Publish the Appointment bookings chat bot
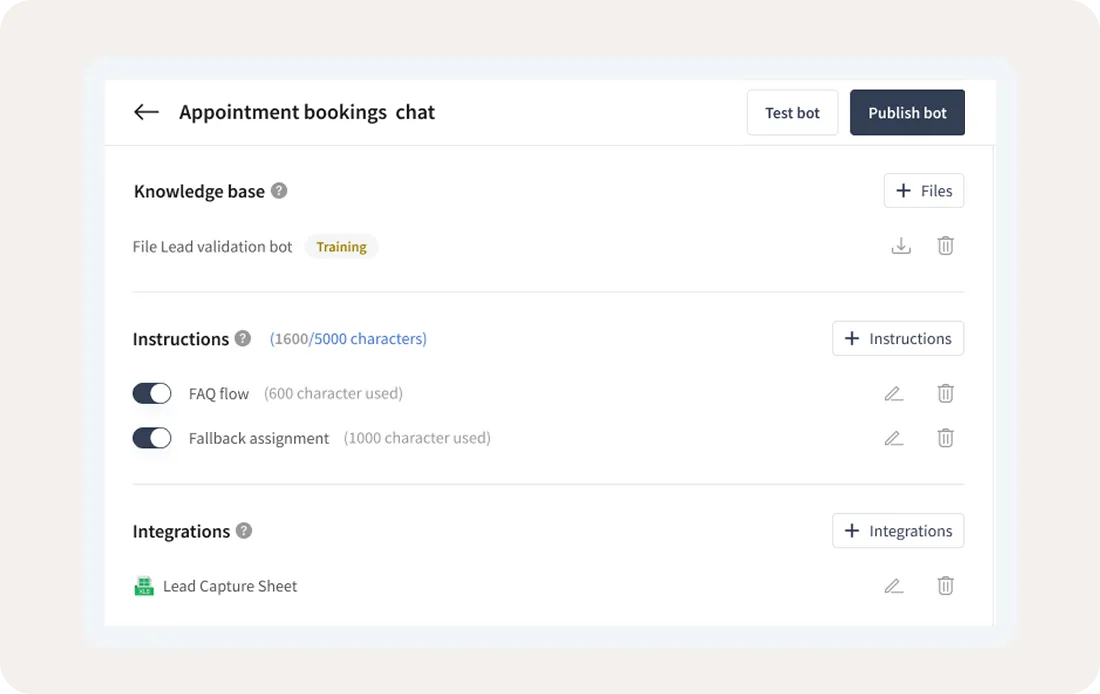Viewport: 1100px width, 694px height. point(907,112)
